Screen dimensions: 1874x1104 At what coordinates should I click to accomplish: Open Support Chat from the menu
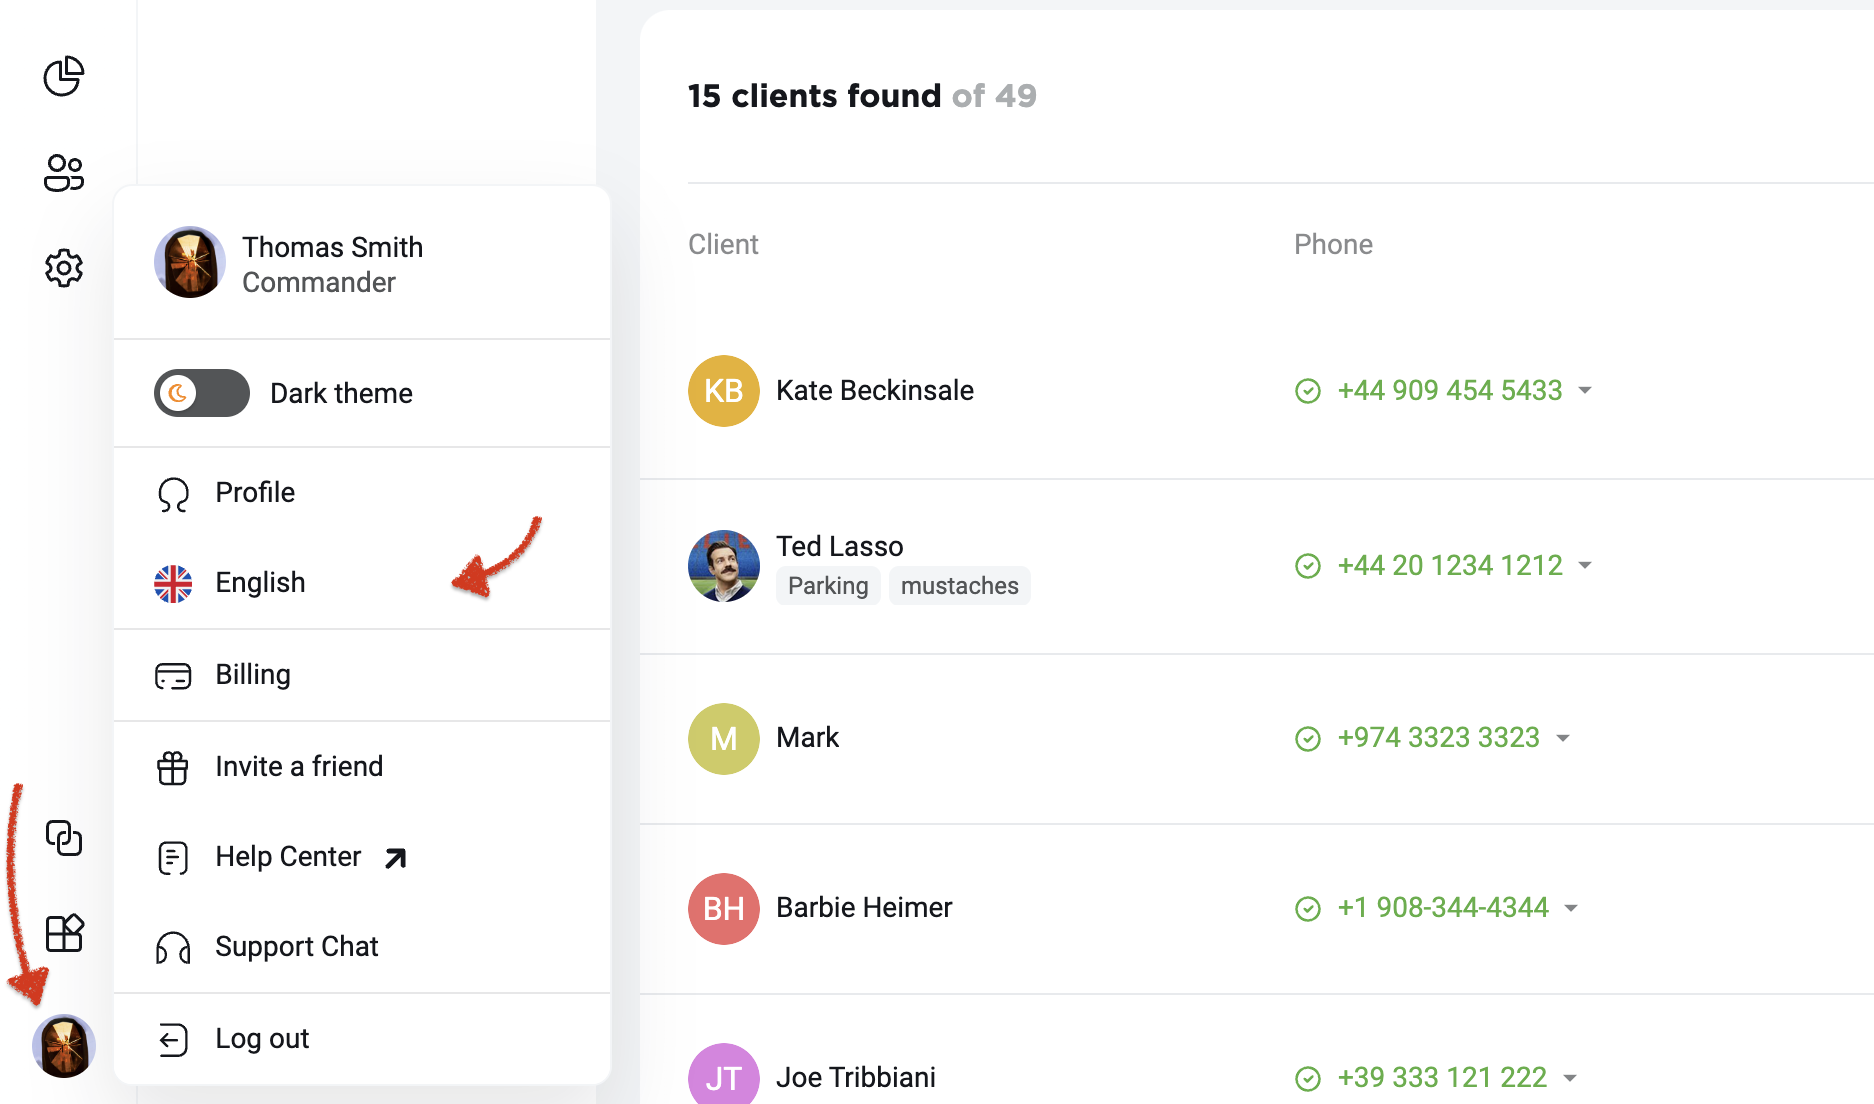point(362,947)
